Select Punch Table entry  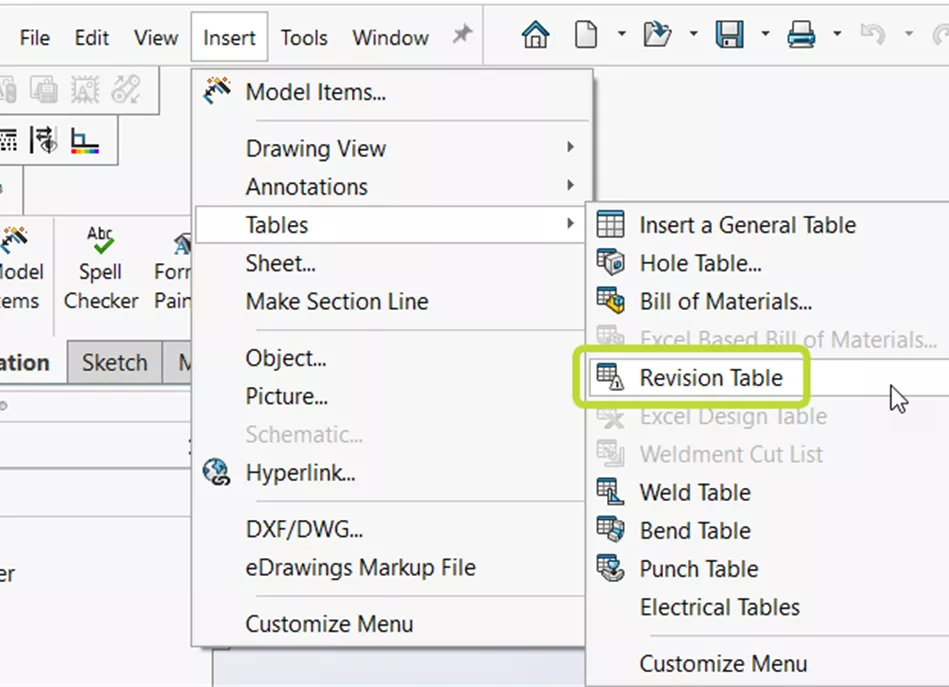pyautogui.click(x=698, y=569)
